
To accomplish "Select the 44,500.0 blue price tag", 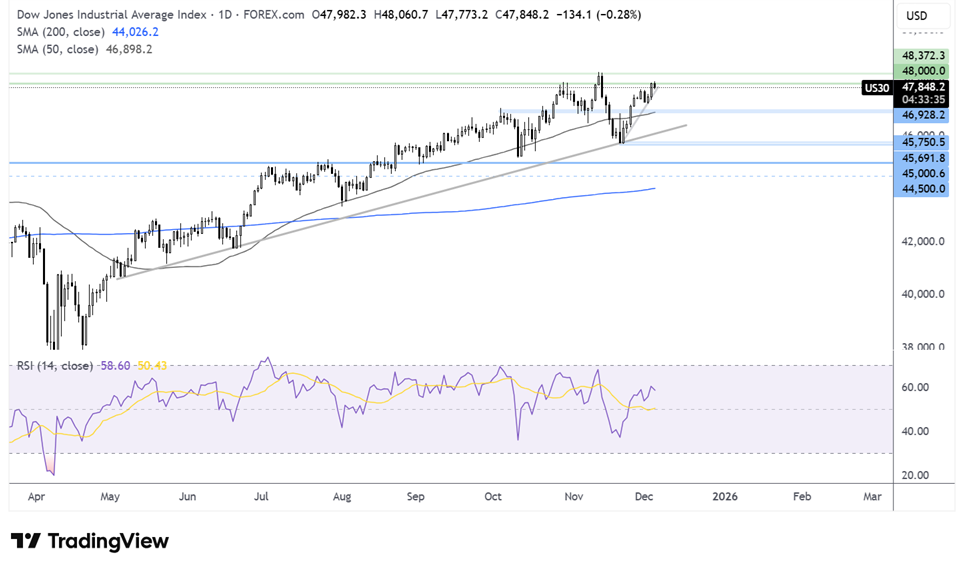I will pyautogui.click(x=921, y=189).
